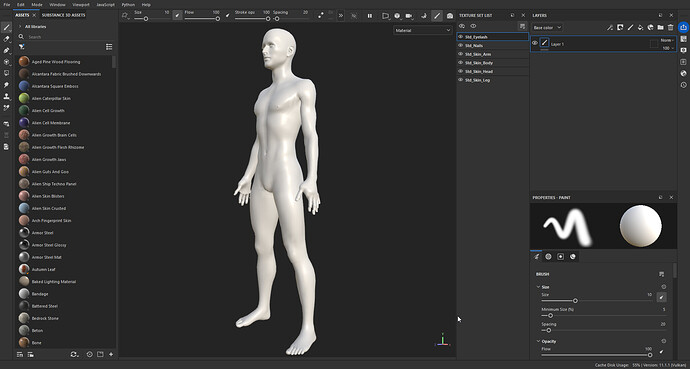Open the Base color channel dropdown
The height and width of the screenshot is (369, 690).
point(547,28)
